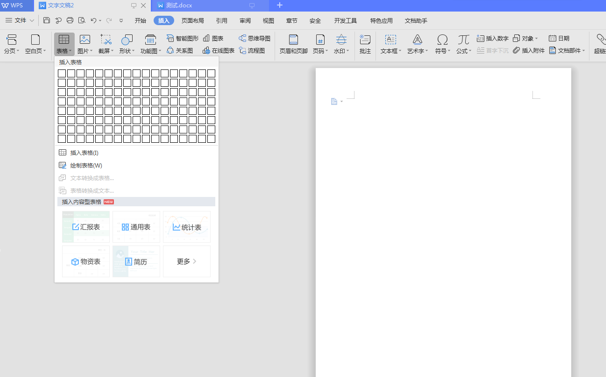Viewport: 606px width, 377px height.
Task: Open the 特色应用 featured apps tab
Action: 381,20
